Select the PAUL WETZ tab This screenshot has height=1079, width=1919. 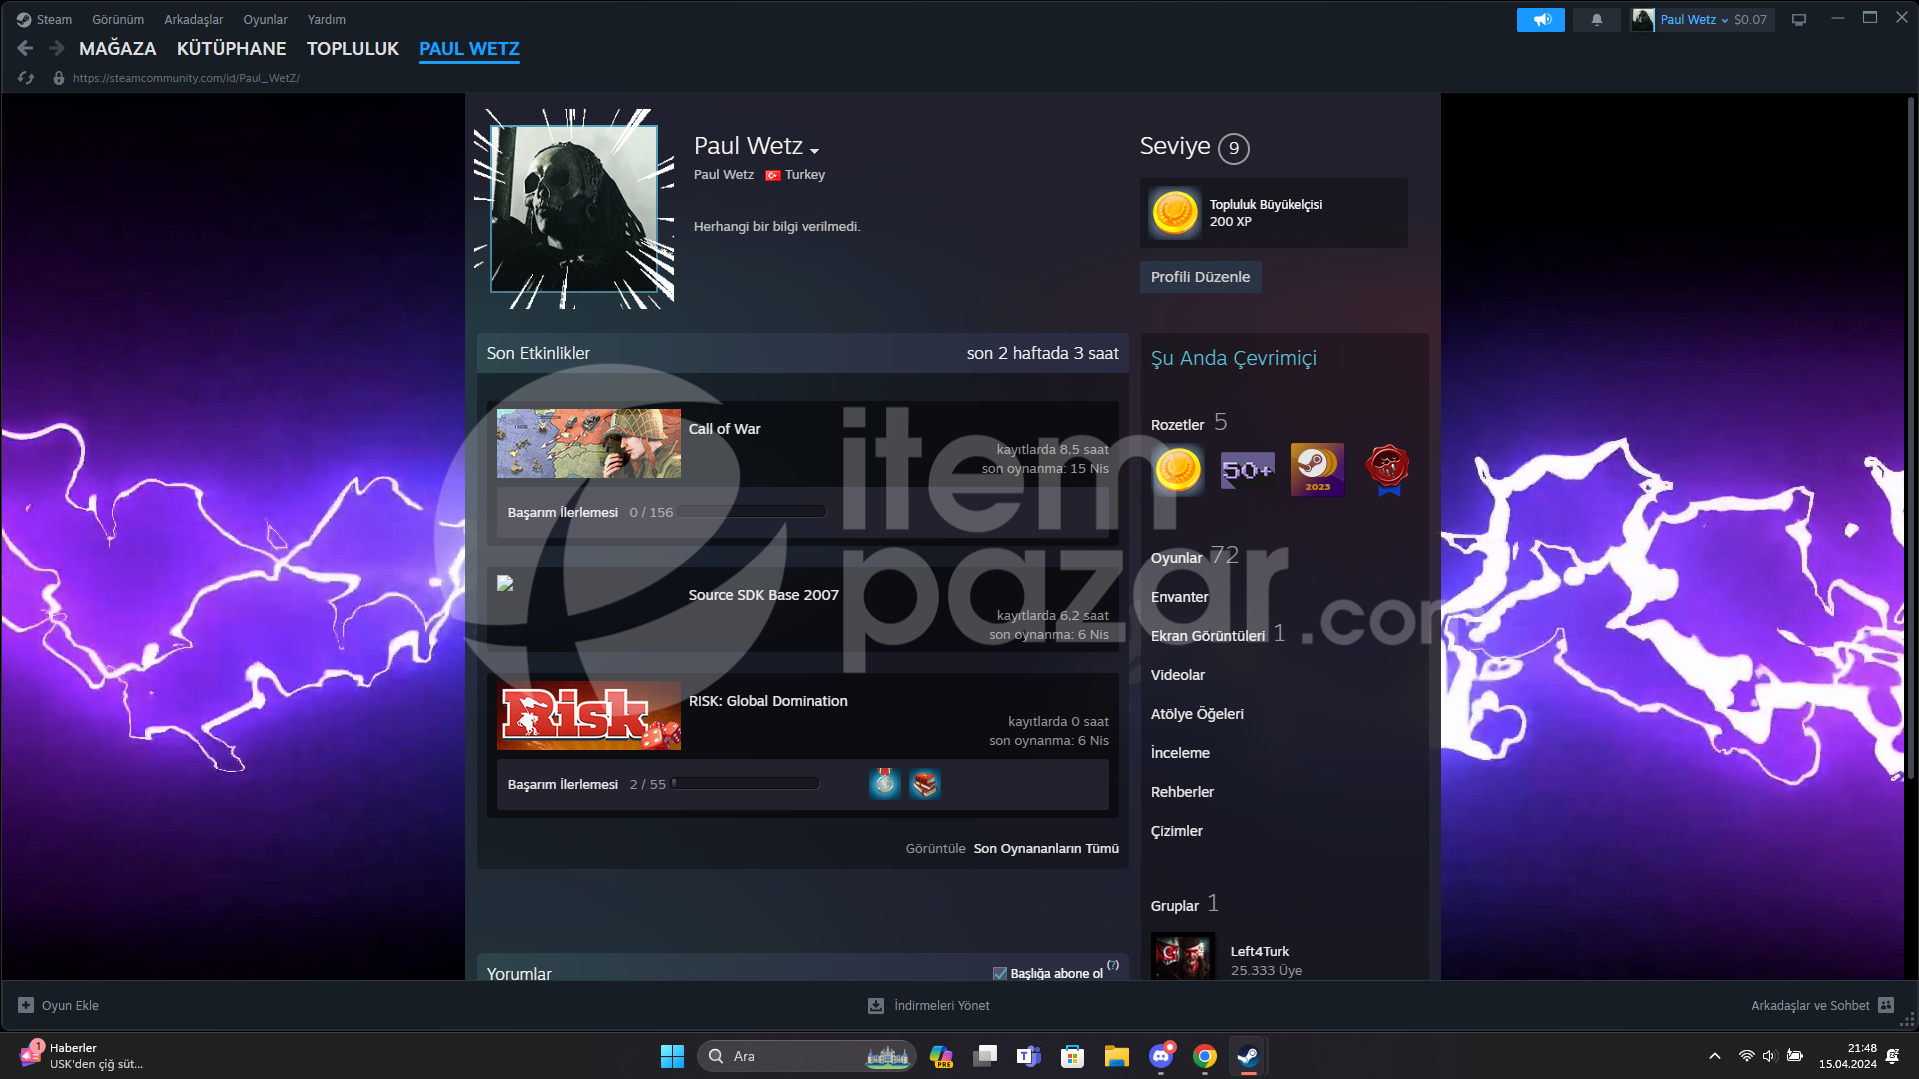click(469, 48)
